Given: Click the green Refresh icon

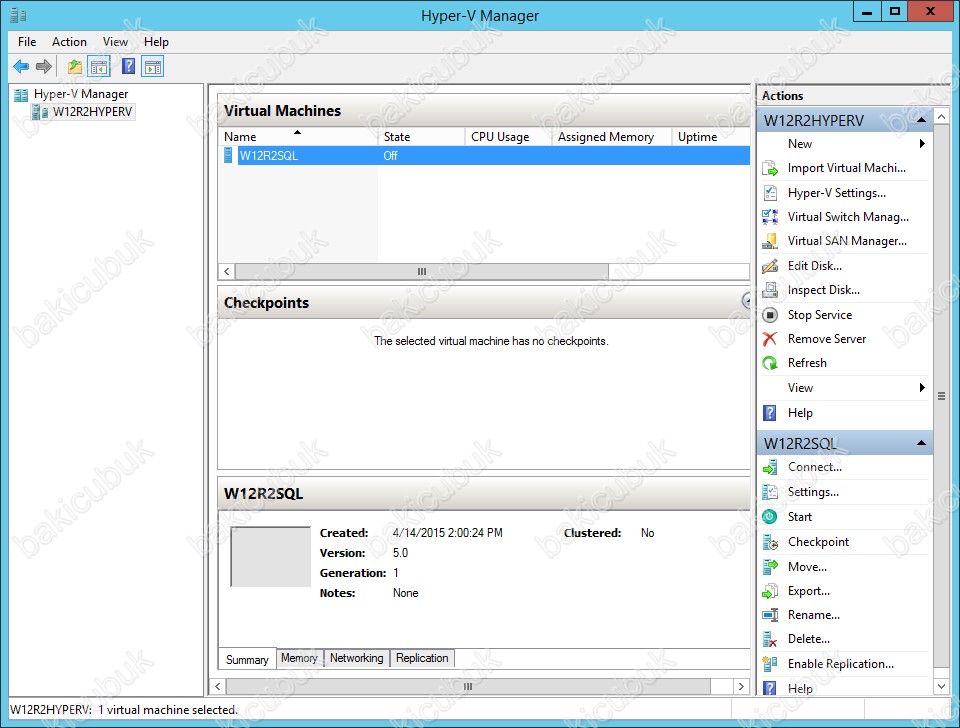Looking at the screenshot, I should 770,363.
